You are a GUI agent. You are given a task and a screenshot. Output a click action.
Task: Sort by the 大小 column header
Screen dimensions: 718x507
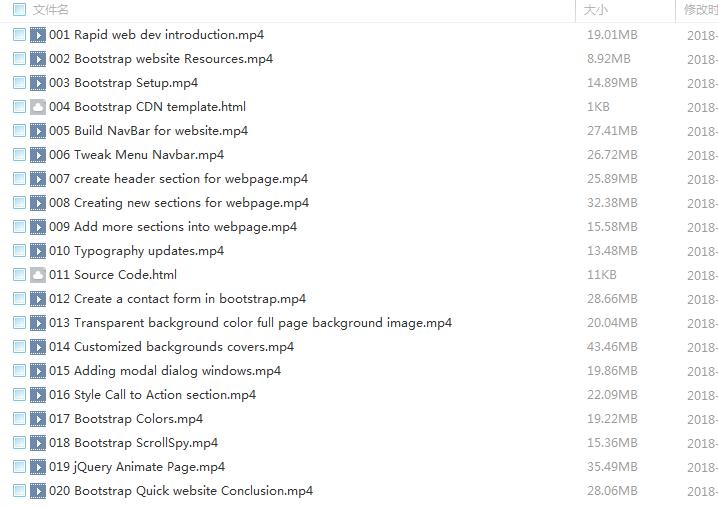coord(596,10)
